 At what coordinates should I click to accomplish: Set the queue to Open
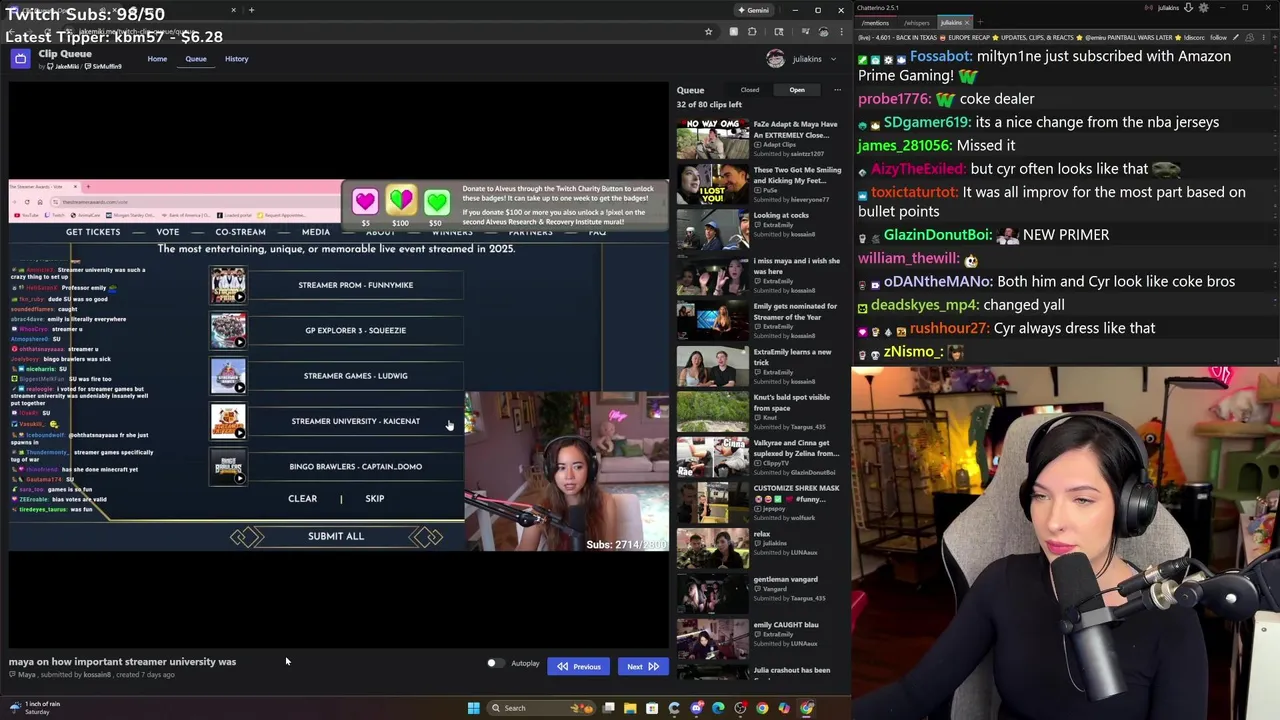(x=797, y=90)
